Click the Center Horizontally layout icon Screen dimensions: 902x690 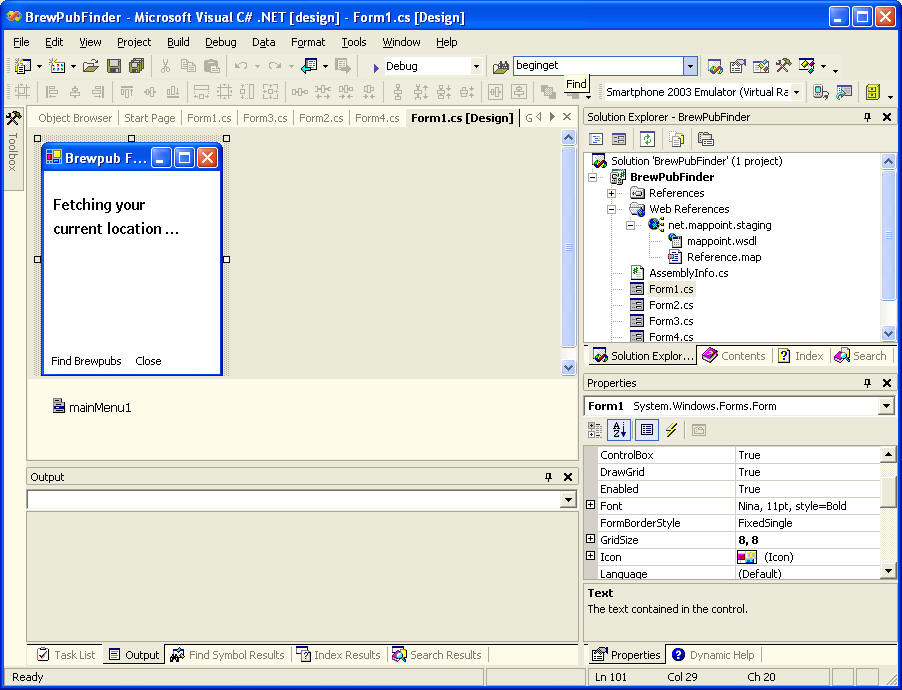click(x=495, y=92)
